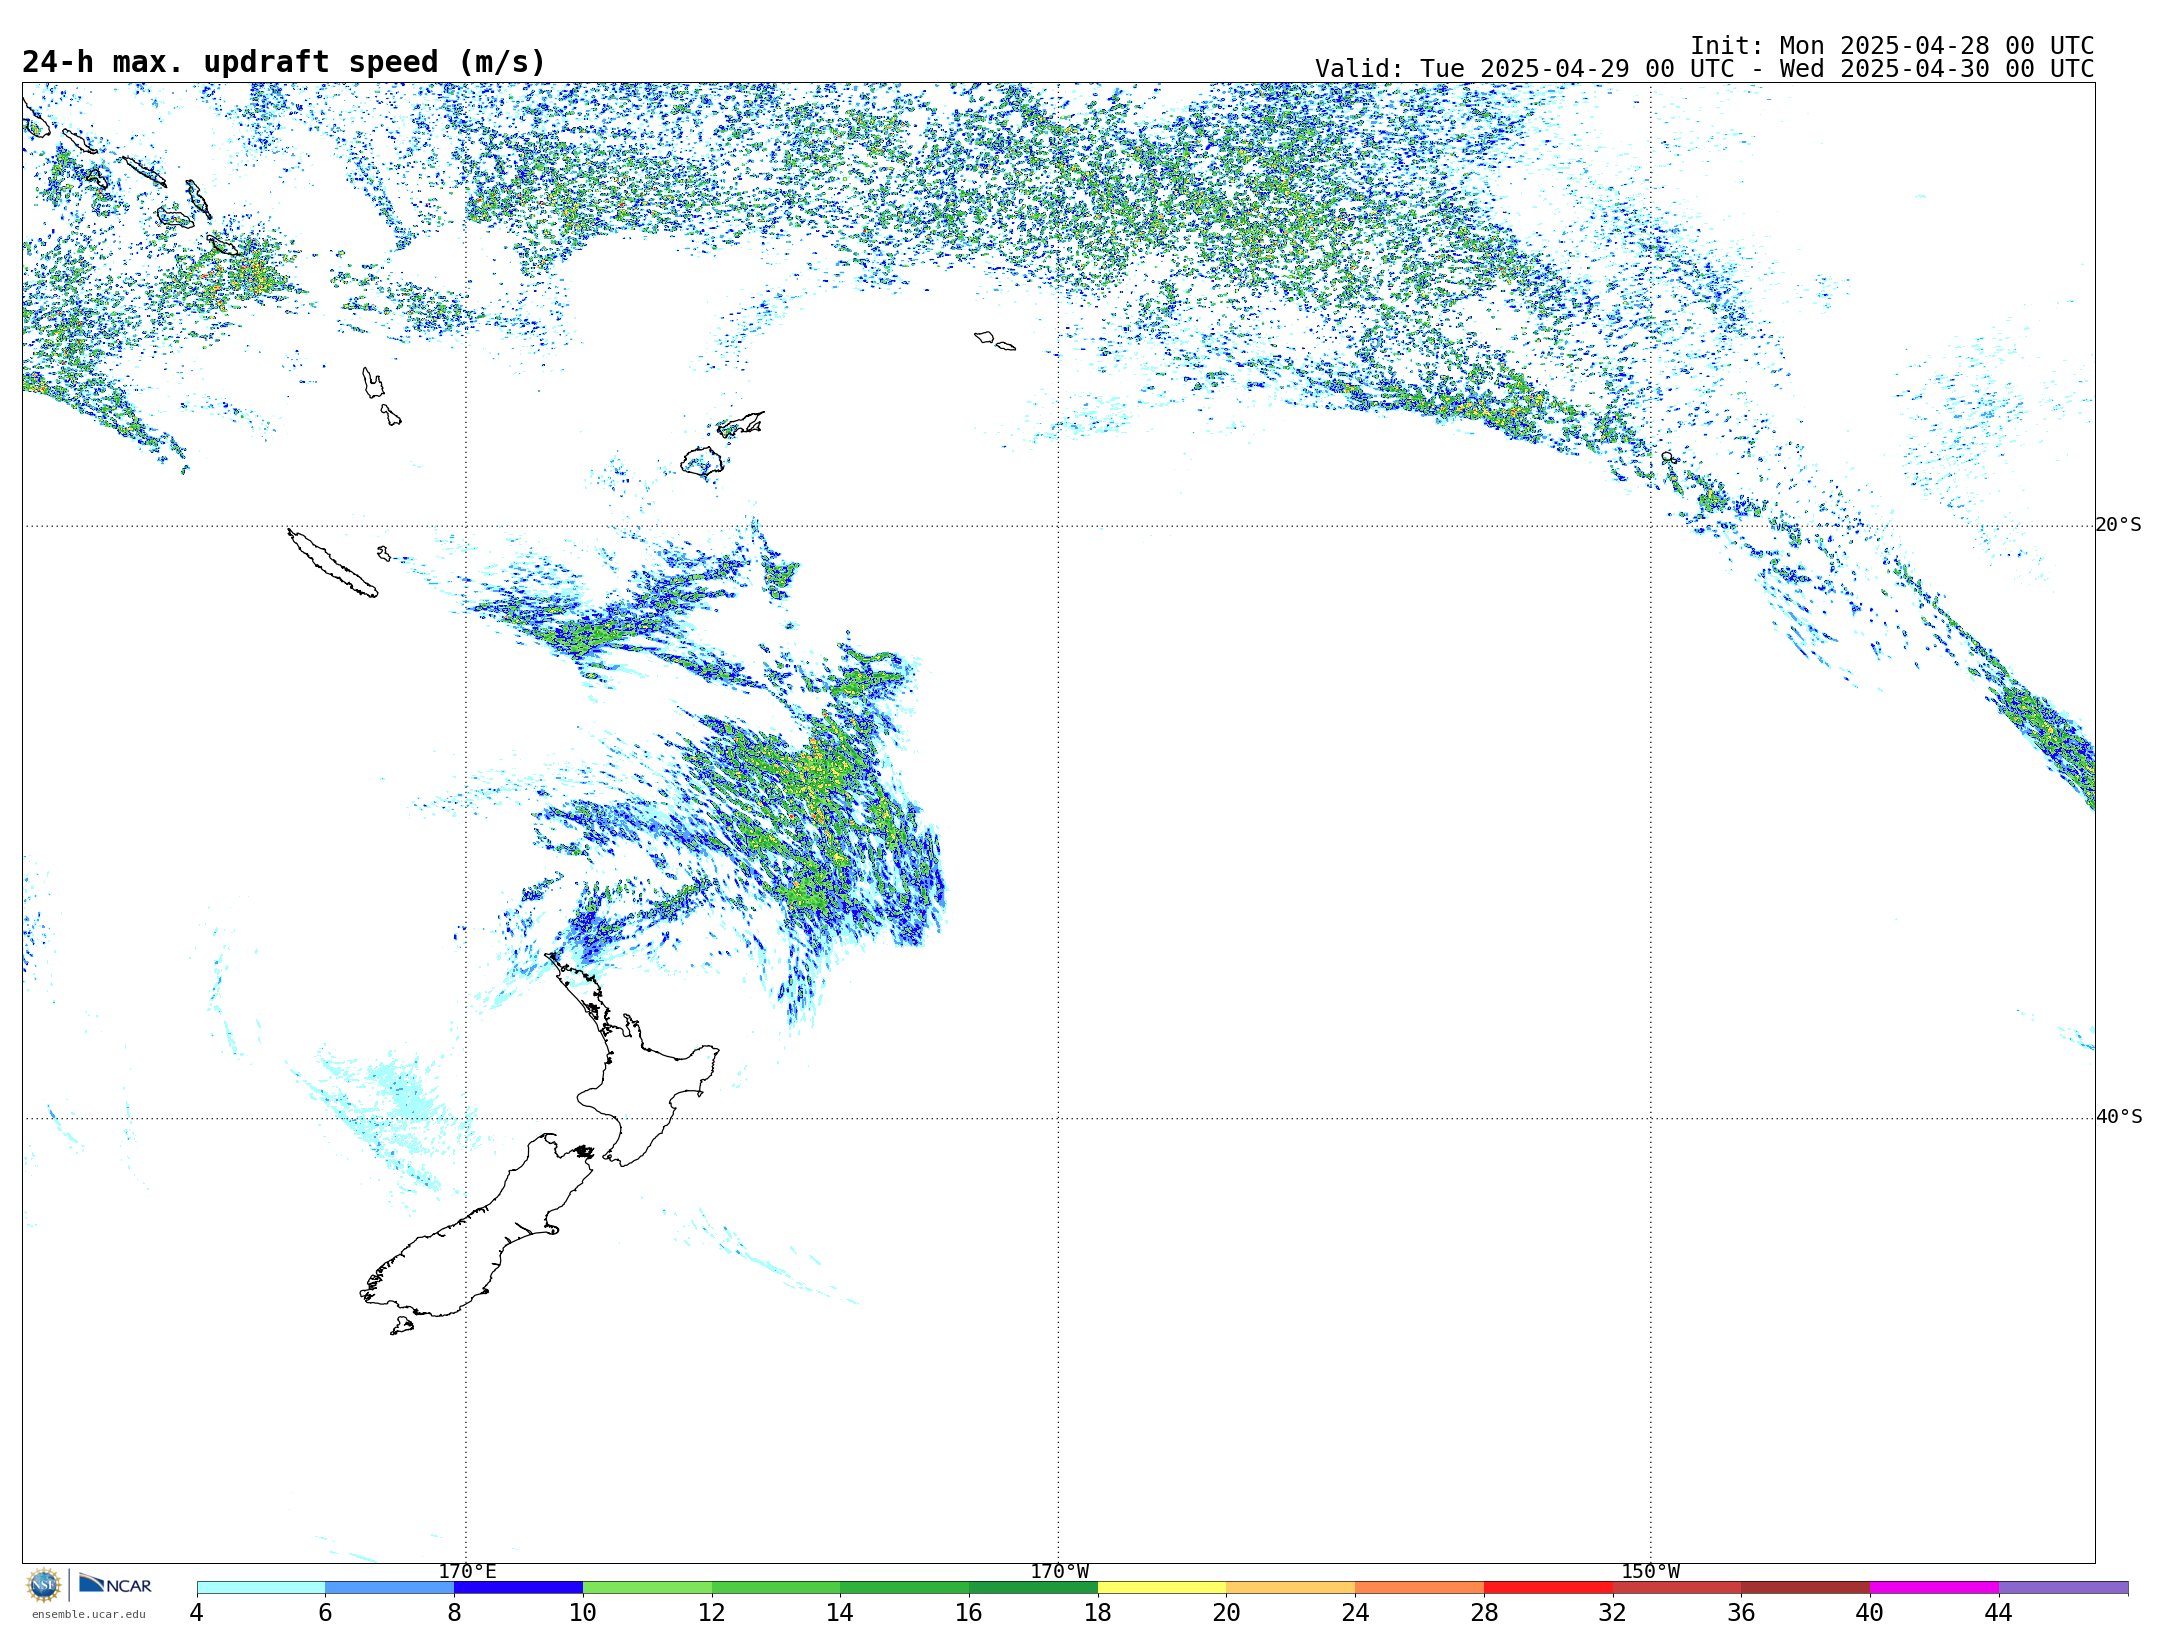The width and height of the screenshot is (2160, 1626).
Task: Click Stewart Island south of New Zealand
Action: click(x=402, y=1326)
